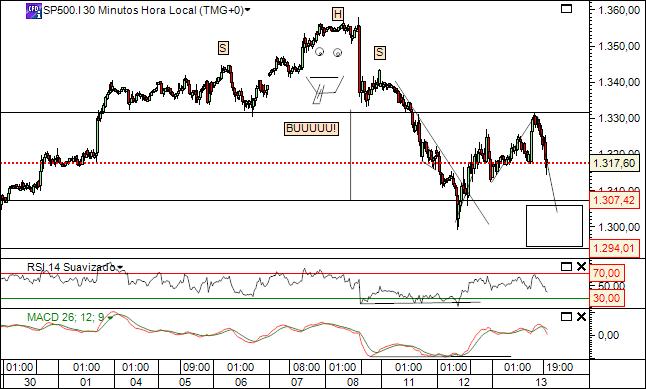The width and height of the screenshot is (646, 389).
Task: Click the red price level tag 1.294,01
Action: pyautogui.click(x=614, y=248)
